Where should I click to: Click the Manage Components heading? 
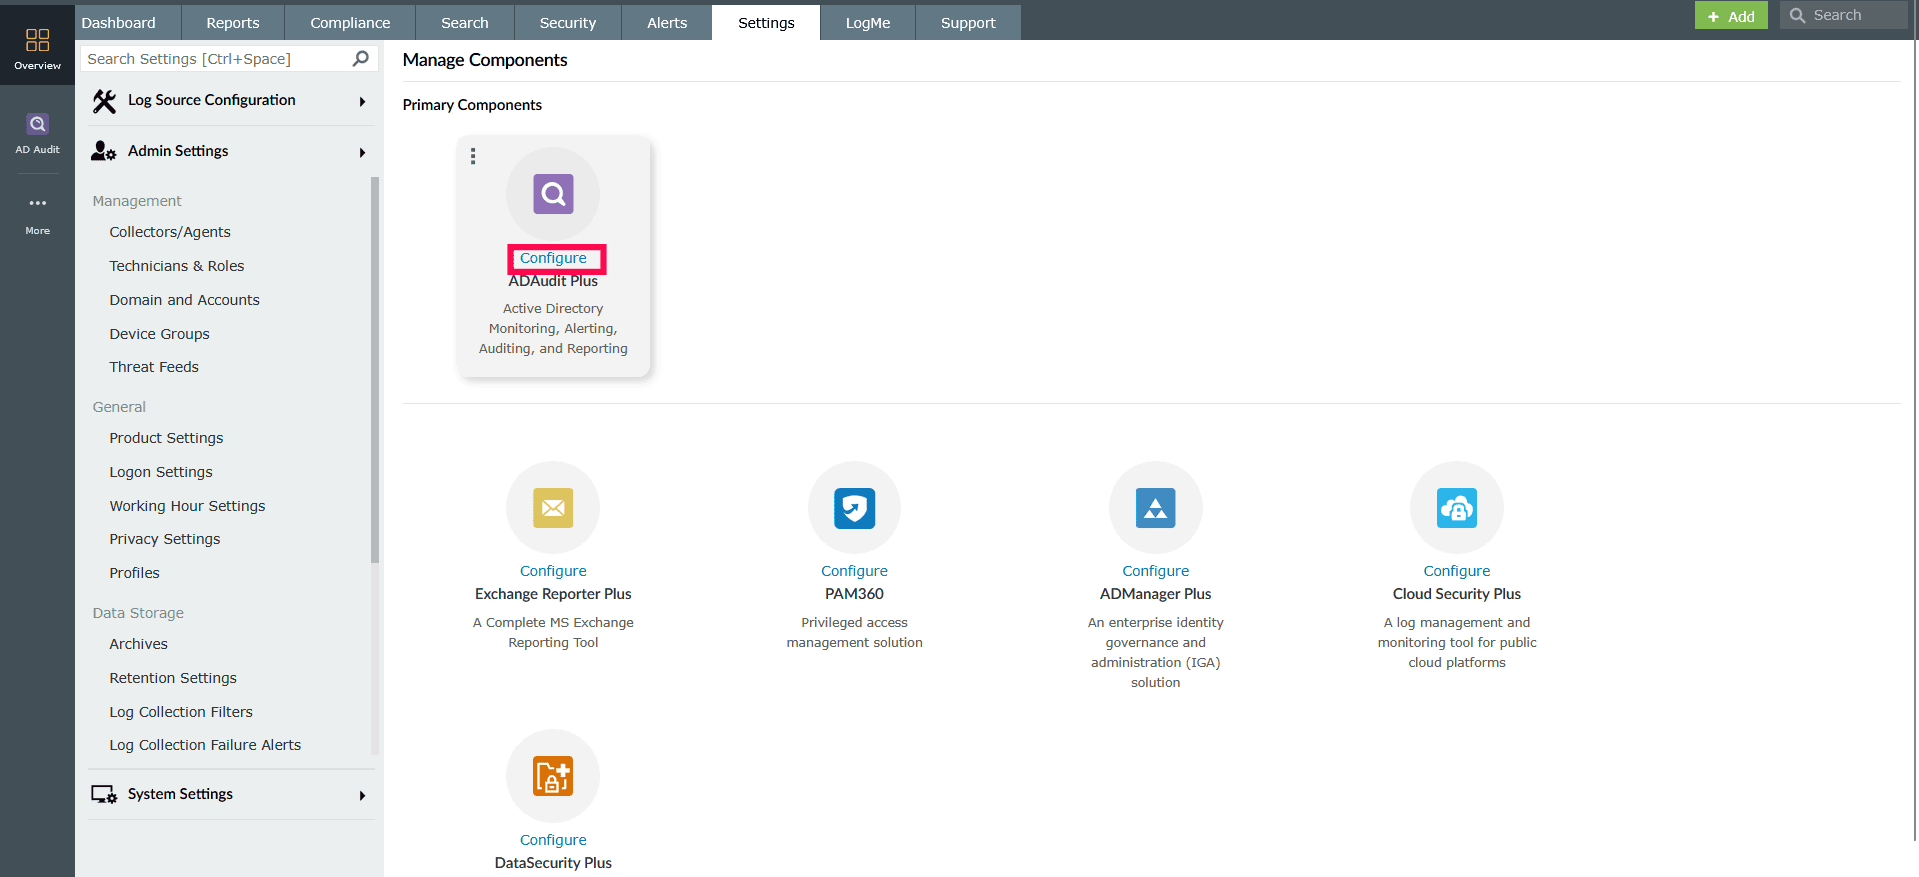point(485,60)
